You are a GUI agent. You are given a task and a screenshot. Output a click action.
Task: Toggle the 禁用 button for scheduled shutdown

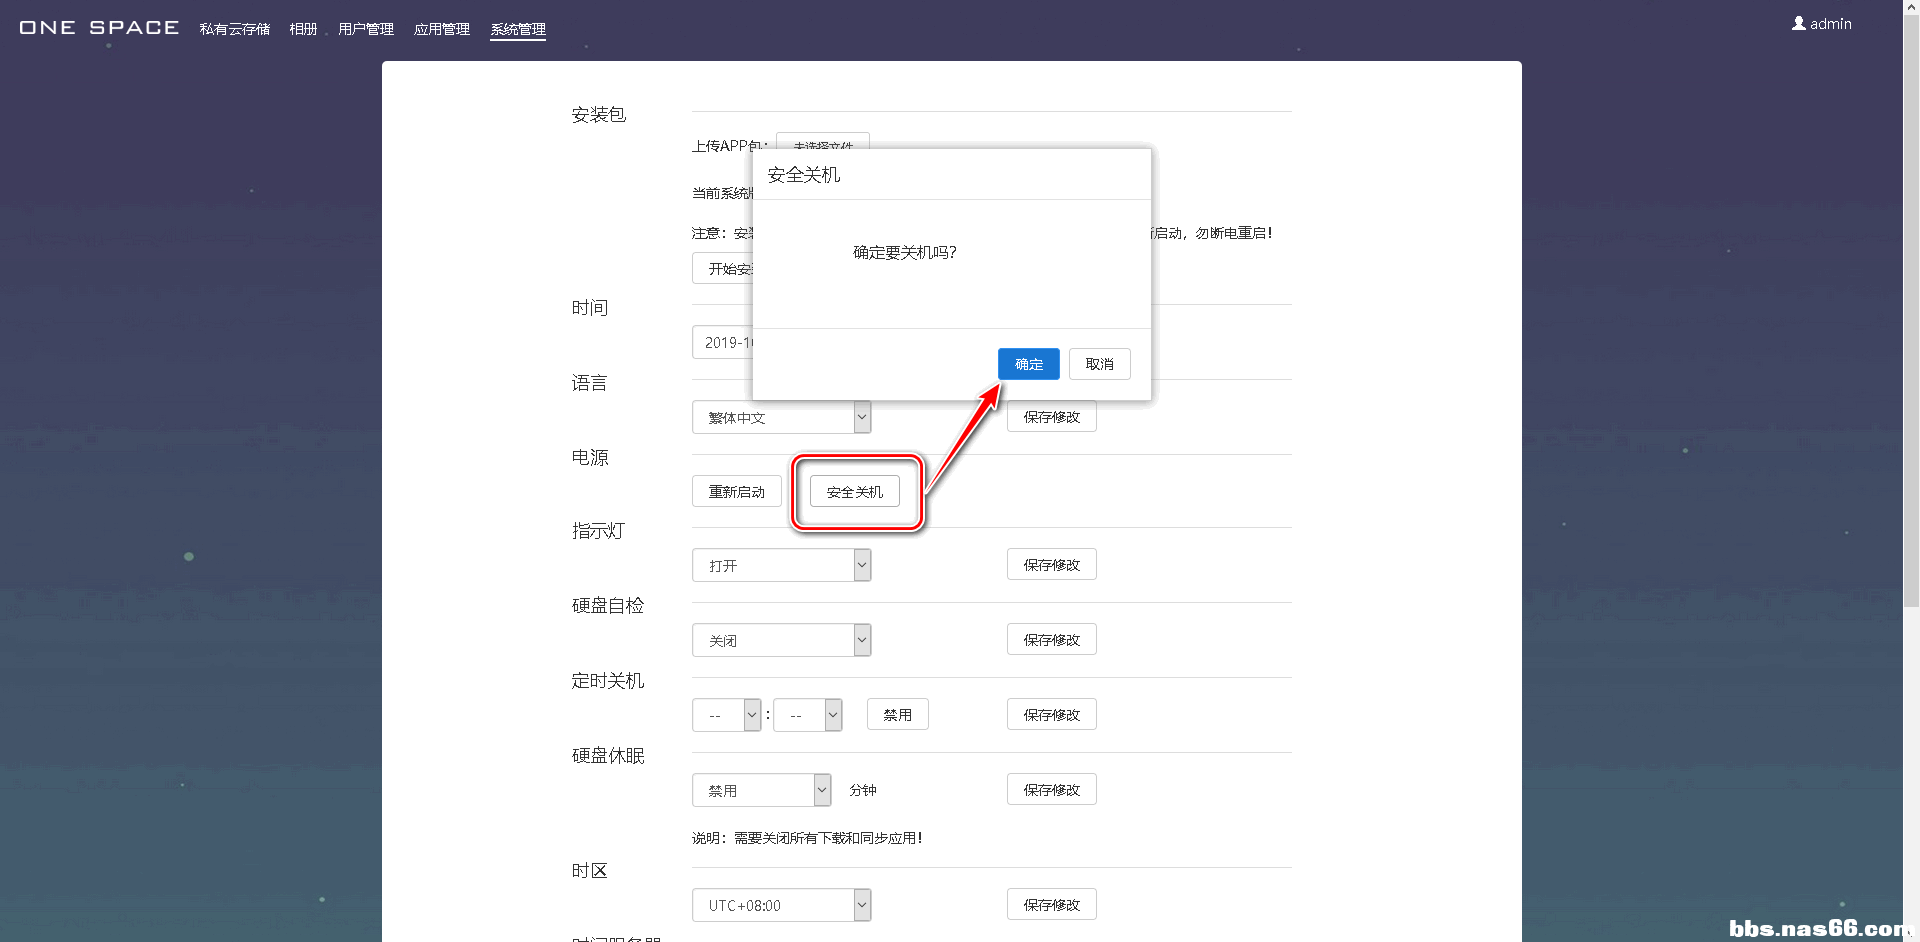[897, 715]
